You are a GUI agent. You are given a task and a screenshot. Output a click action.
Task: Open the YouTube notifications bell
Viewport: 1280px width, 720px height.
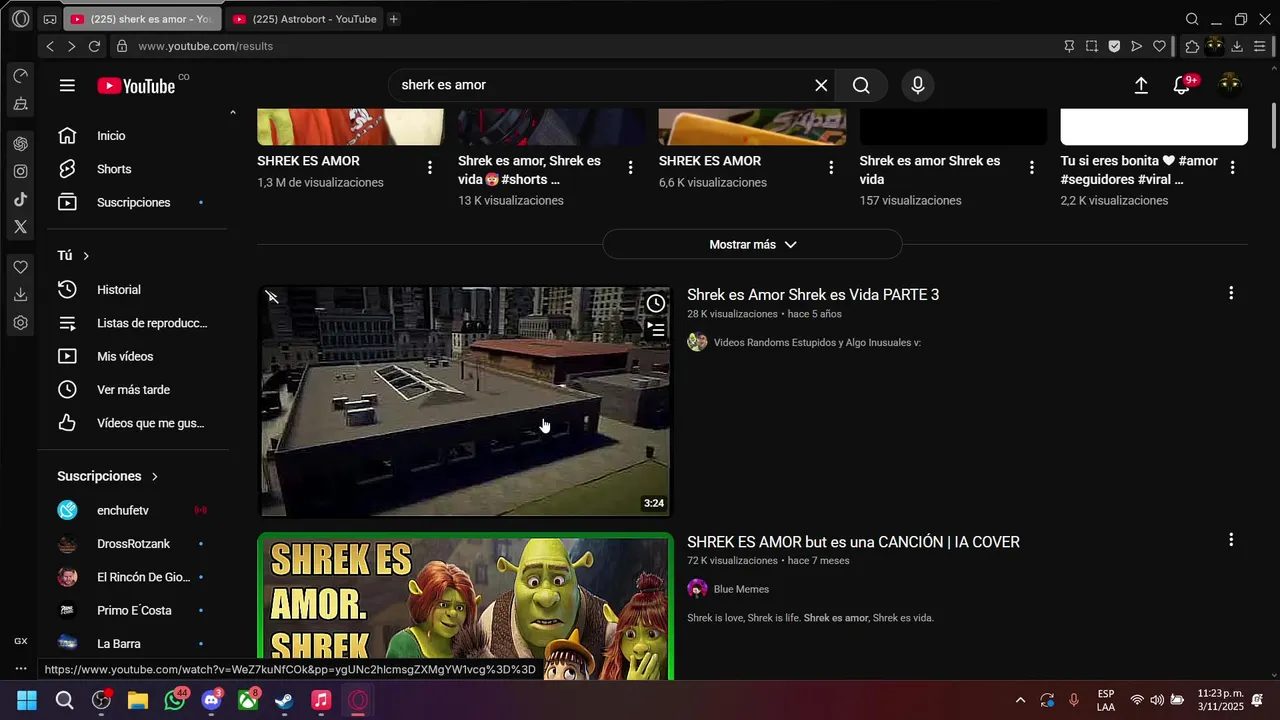(x=1182, y=86)
